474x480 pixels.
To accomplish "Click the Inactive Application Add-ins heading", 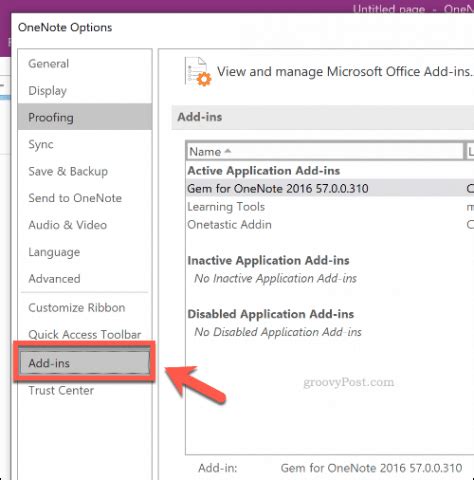I will tap(268, 260).
